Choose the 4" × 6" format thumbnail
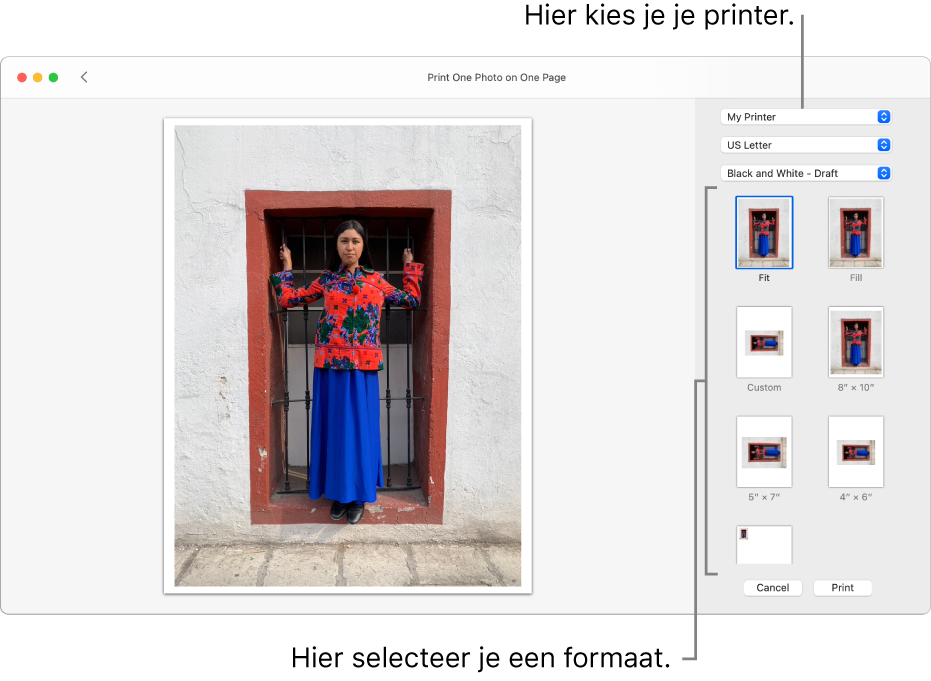Viewport: 931px width, 681px height. (x=856, y=452)
